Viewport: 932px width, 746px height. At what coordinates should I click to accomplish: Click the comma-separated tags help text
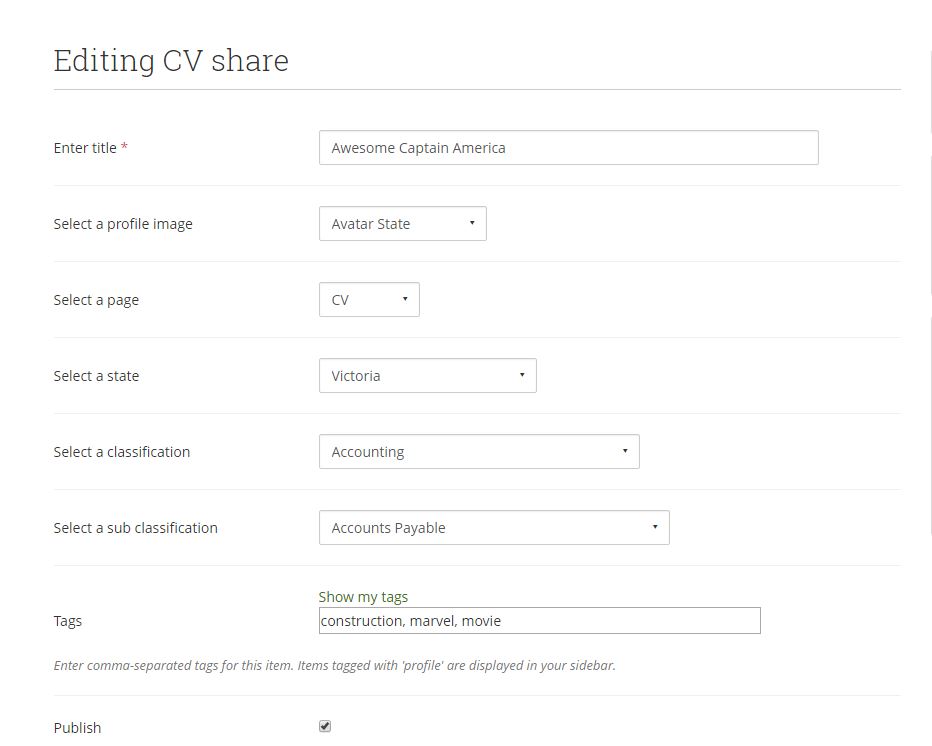(x=334, y=665)
